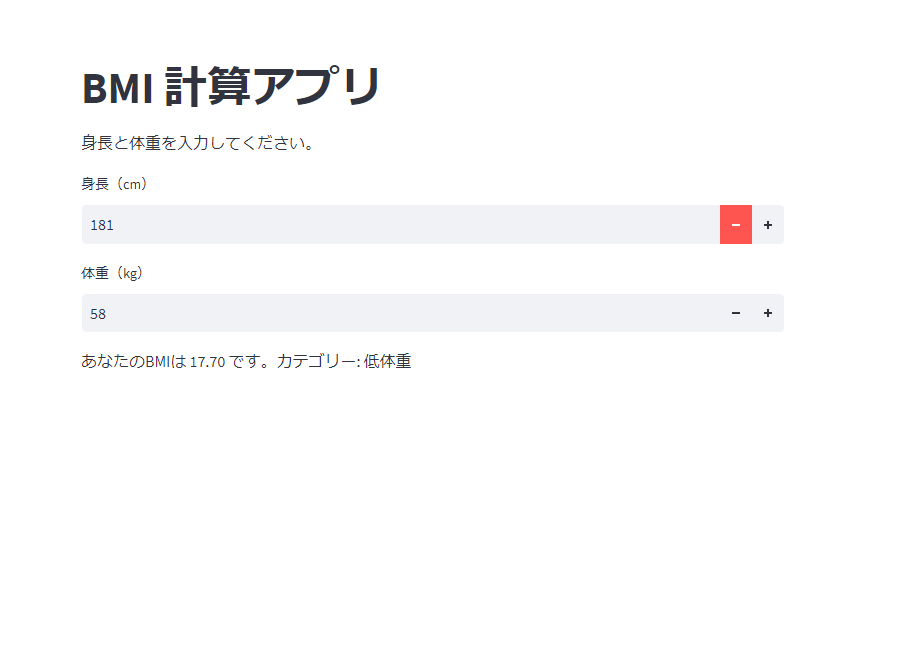Image resolution: width=908 pixels, height=672 pixels.
Task: Click the BMI 計算アプリ heading
Action: tap(232, 85)
